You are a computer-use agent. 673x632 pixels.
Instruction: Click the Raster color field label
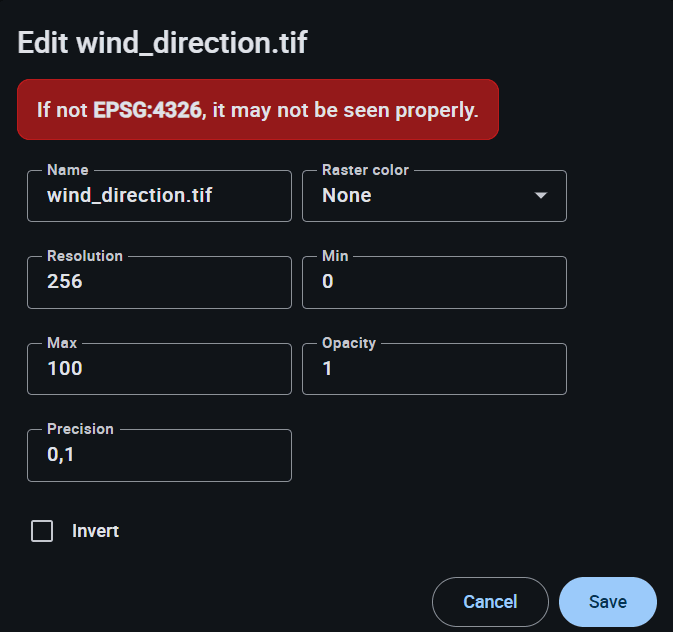[365, 170]
